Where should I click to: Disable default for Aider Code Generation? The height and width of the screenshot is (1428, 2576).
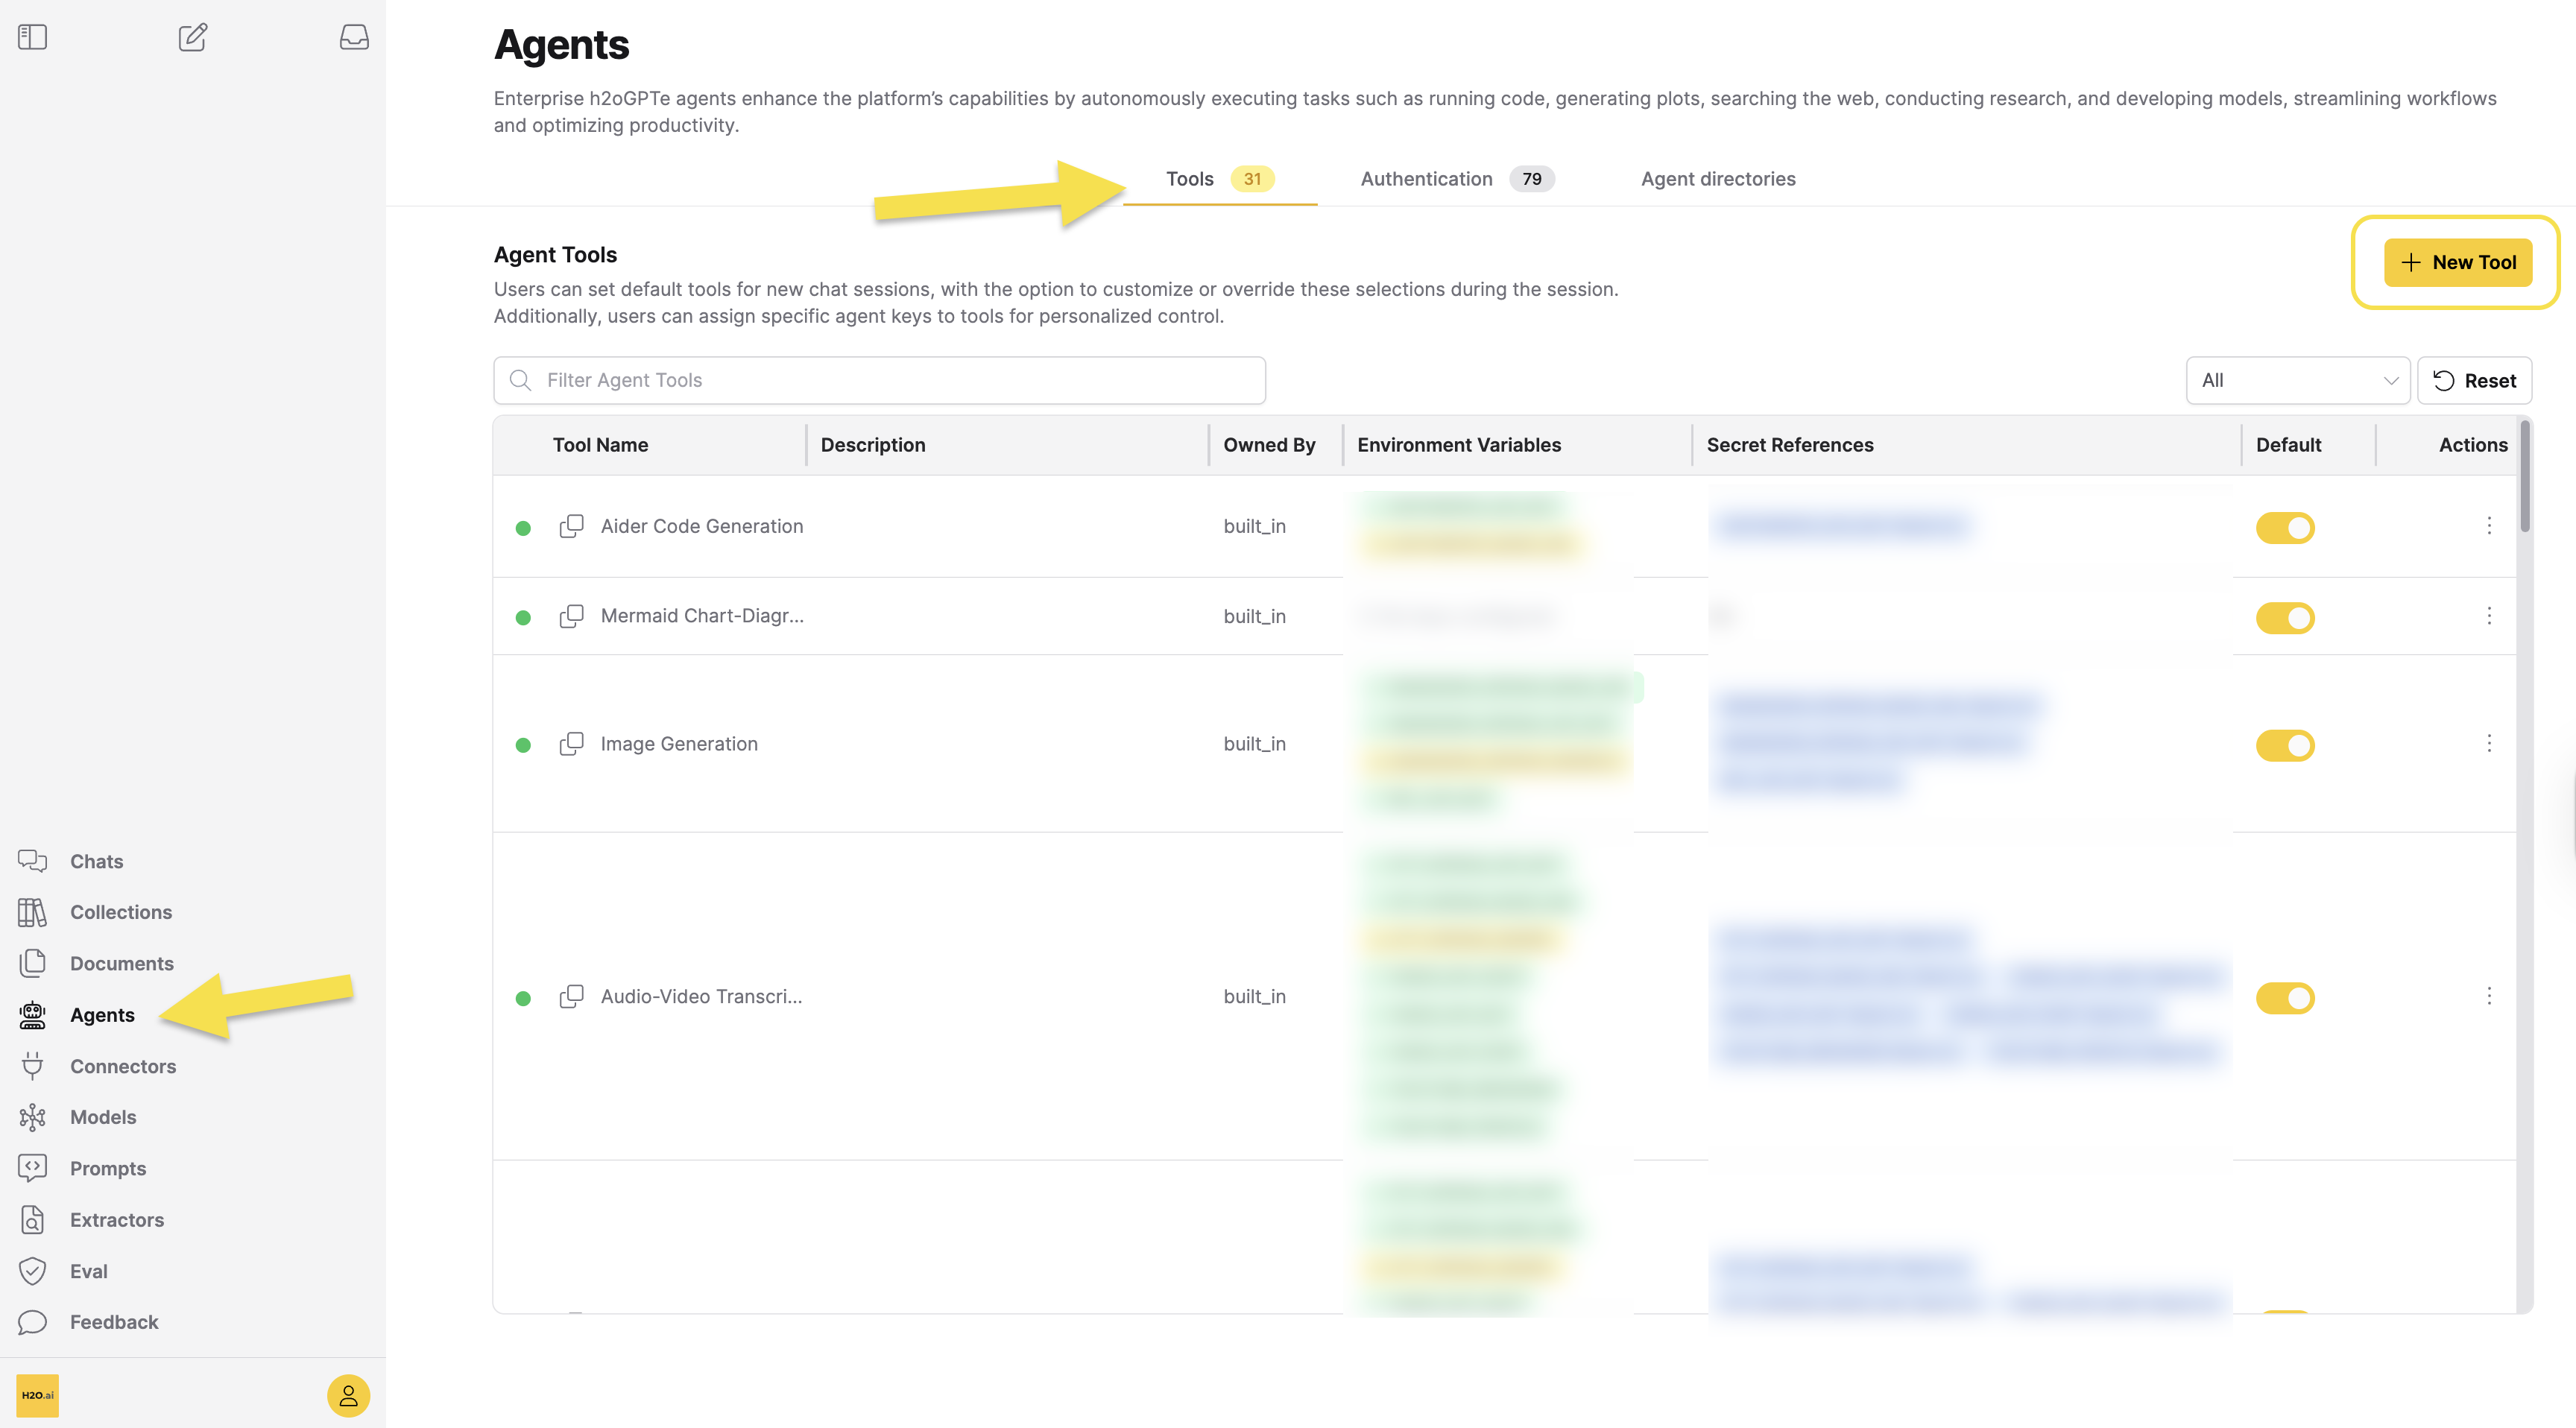[x=2284, y=527]
